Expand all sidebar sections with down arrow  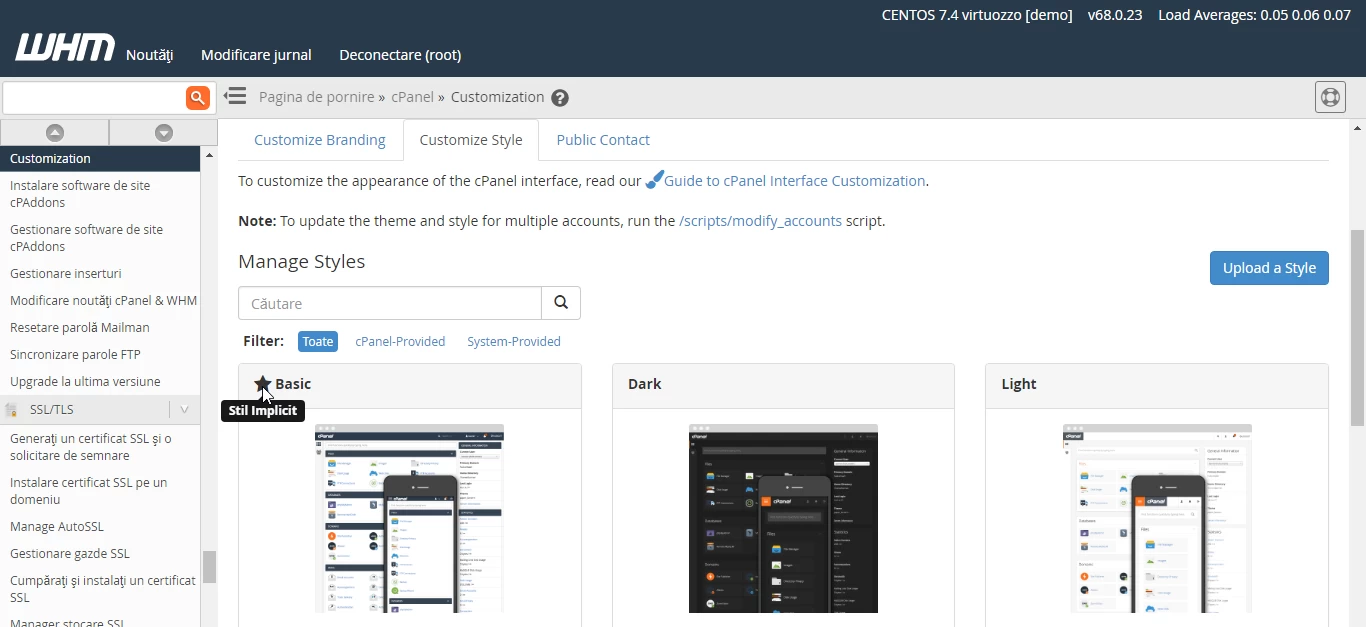click(x=164, y=132)
